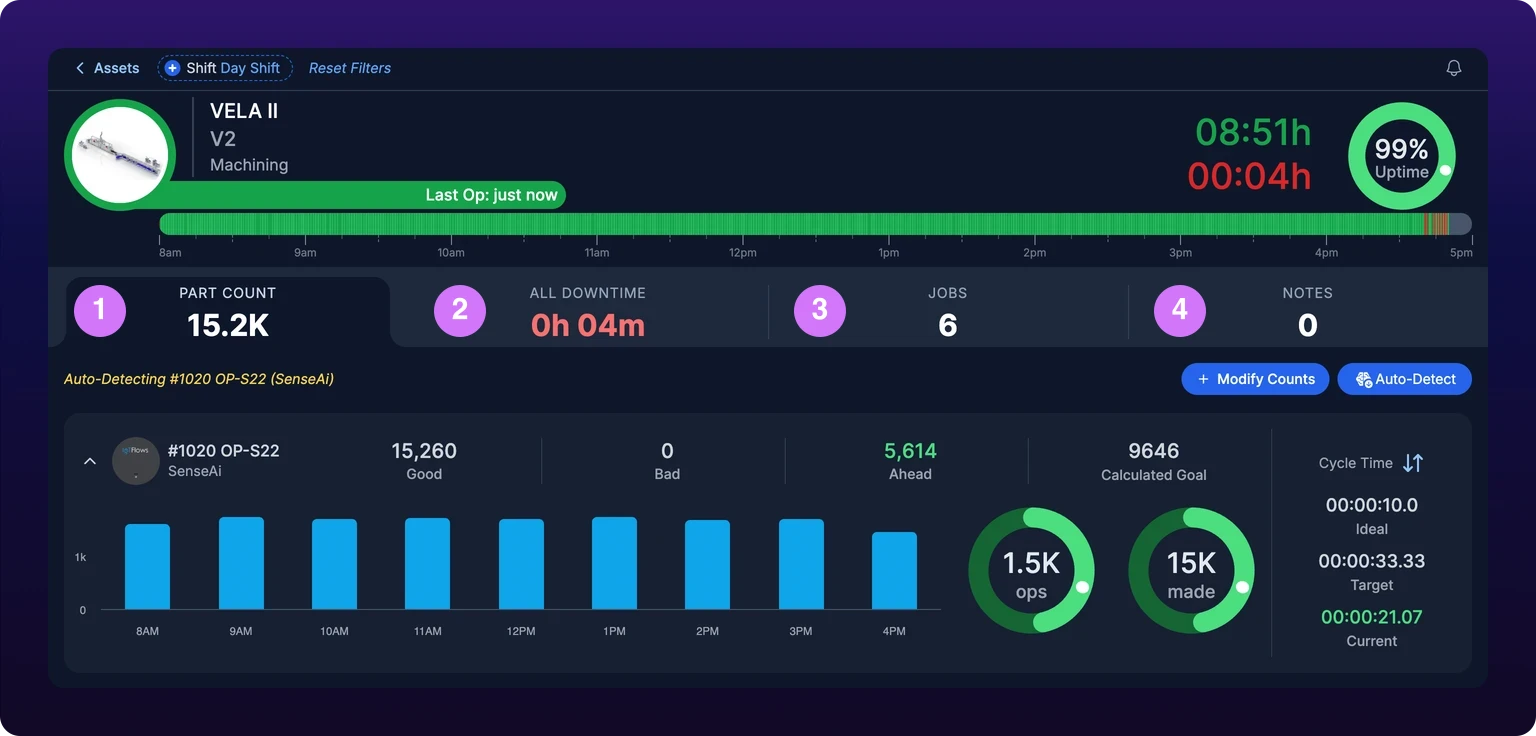This screenshot has height=736, width=1536.
Task: Click the 4PM bar in chart
Action: click(894, 571)
